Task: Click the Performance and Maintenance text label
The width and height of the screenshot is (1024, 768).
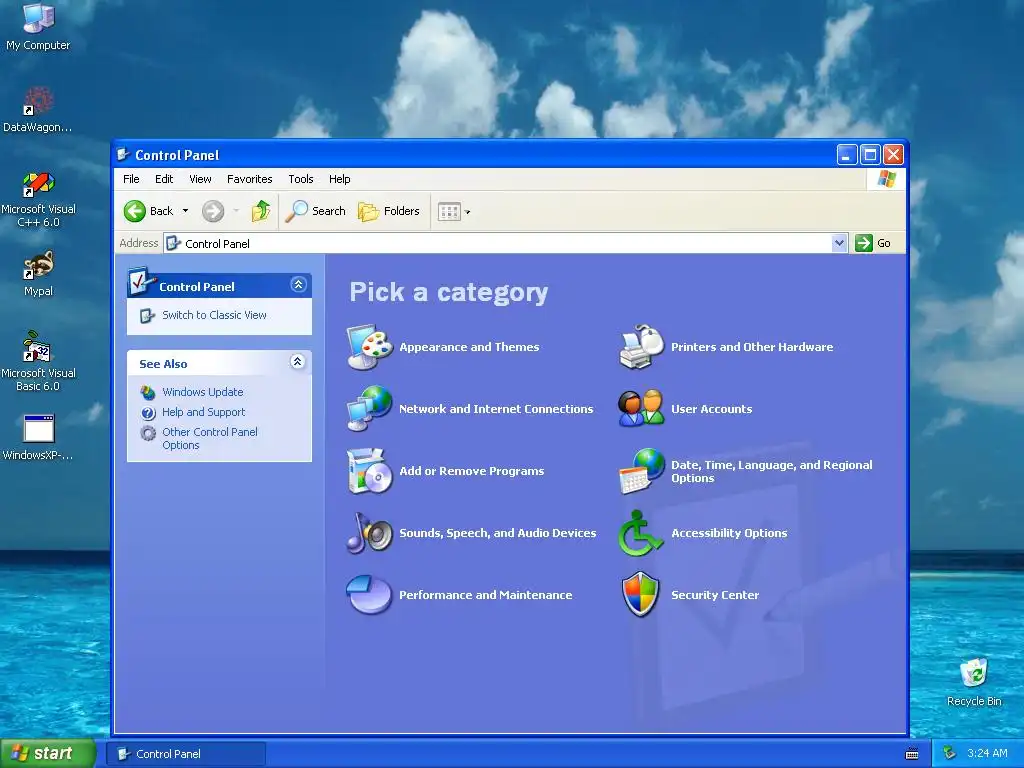Action: click(486, 595)
